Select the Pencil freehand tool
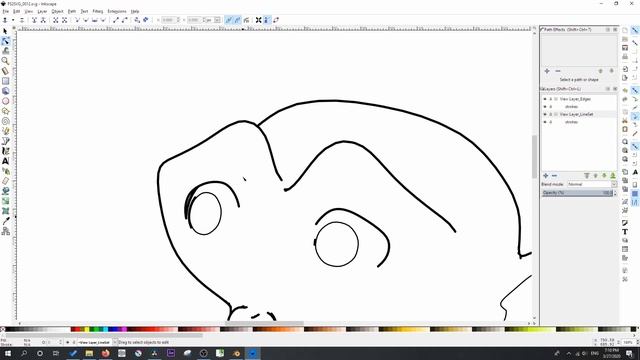This screenshot has height=360, width=640. (5, 131)
